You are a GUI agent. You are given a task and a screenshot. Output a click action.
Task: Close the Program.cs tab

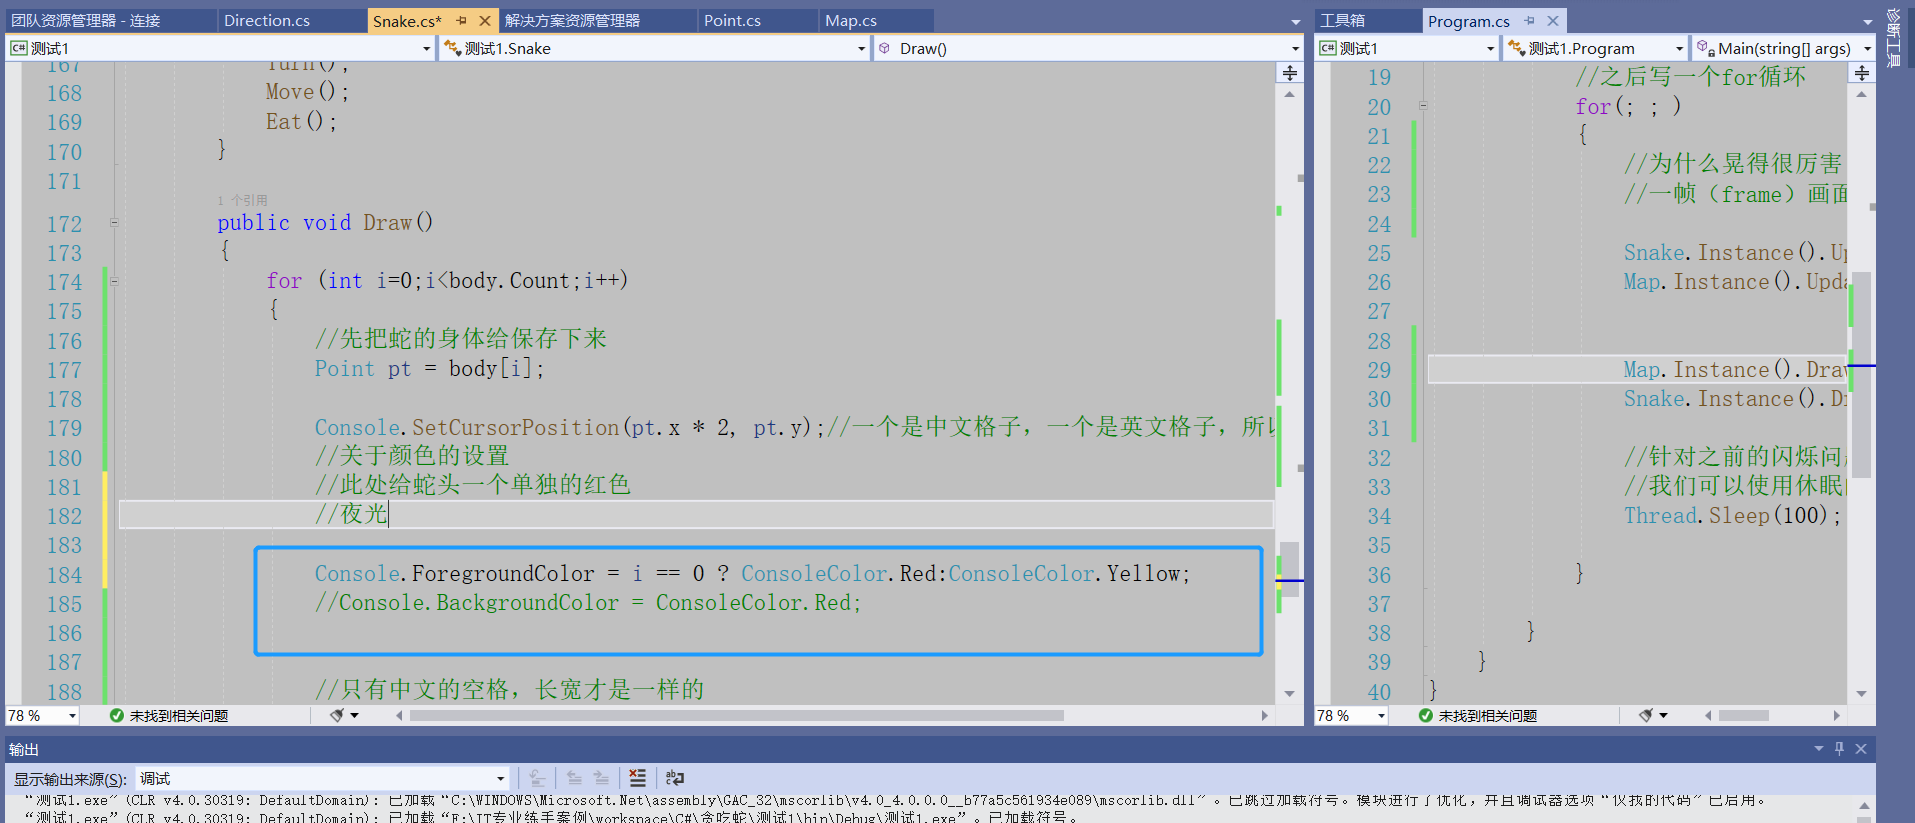(1553, 21)
